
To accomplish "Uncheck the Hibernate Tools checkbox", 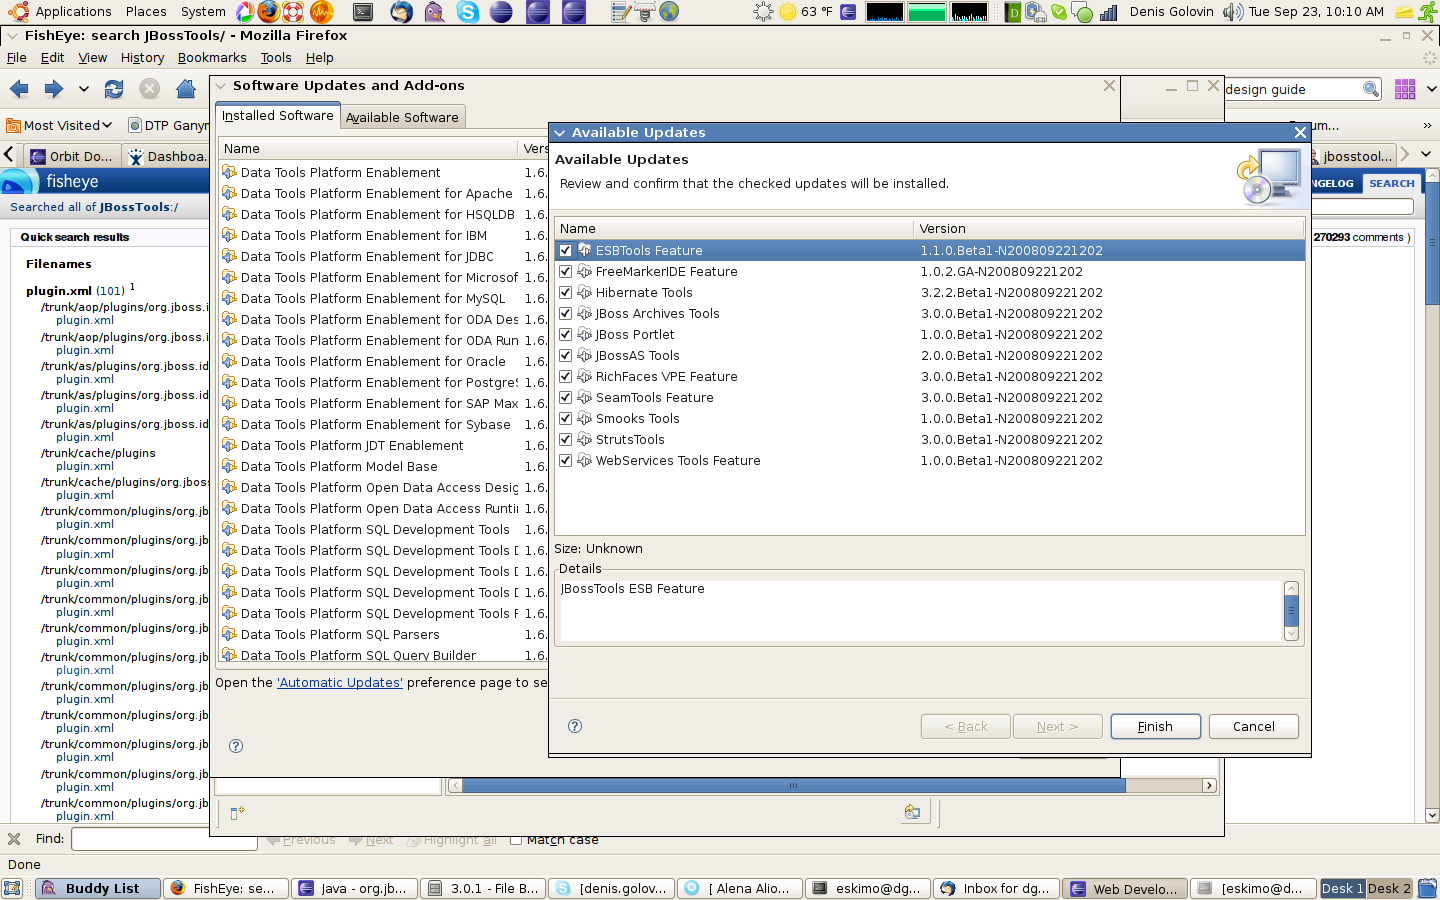I will click(566, 292).
